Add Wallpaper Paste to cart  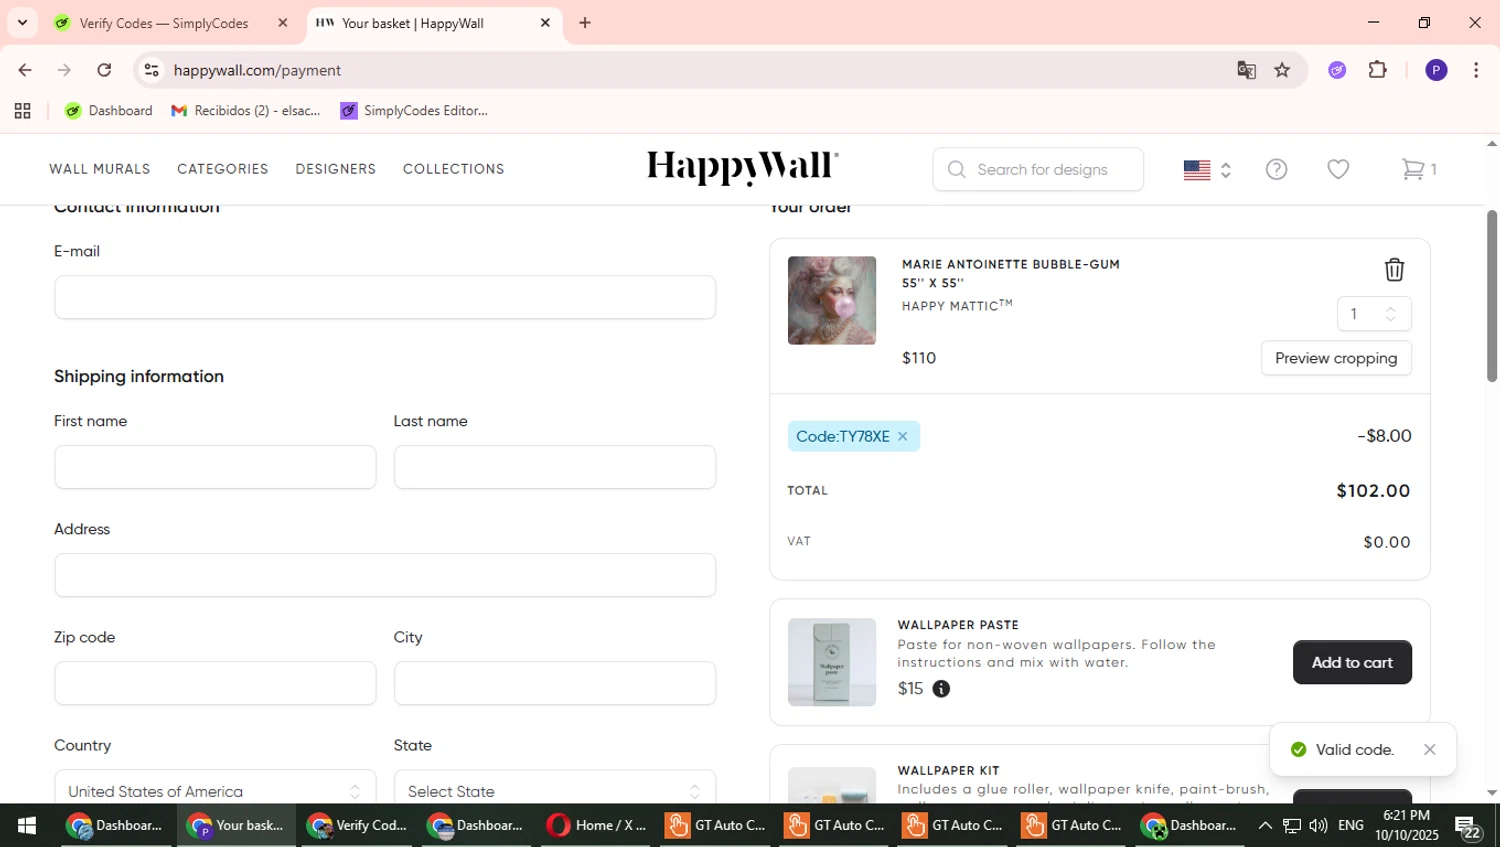[1352, 662]
